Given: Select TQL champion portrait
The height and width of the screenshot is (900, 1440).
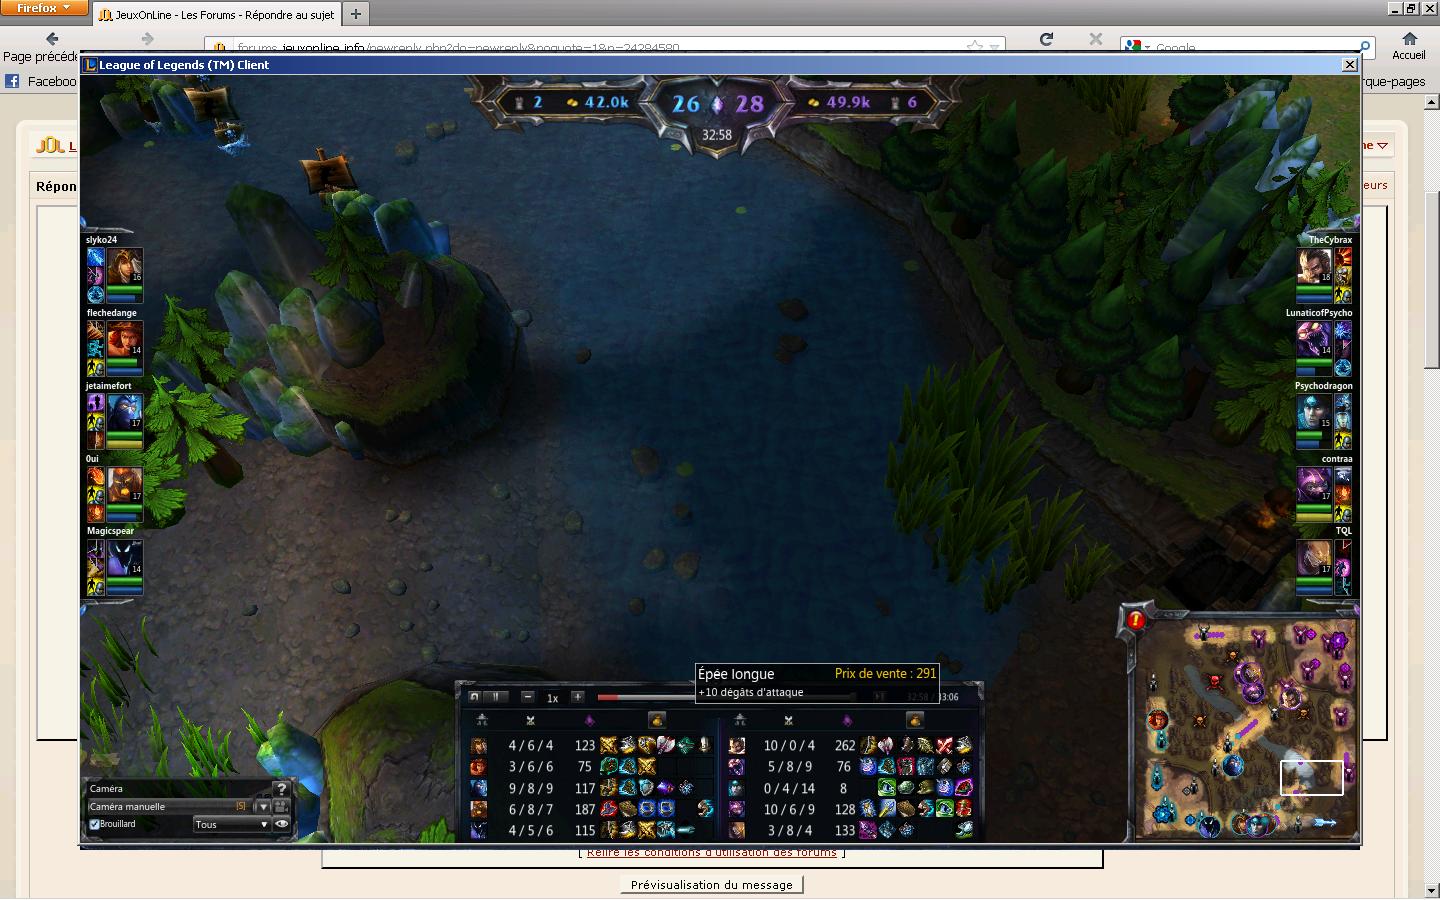Looking at the screenshot, I should point(1315,557).
